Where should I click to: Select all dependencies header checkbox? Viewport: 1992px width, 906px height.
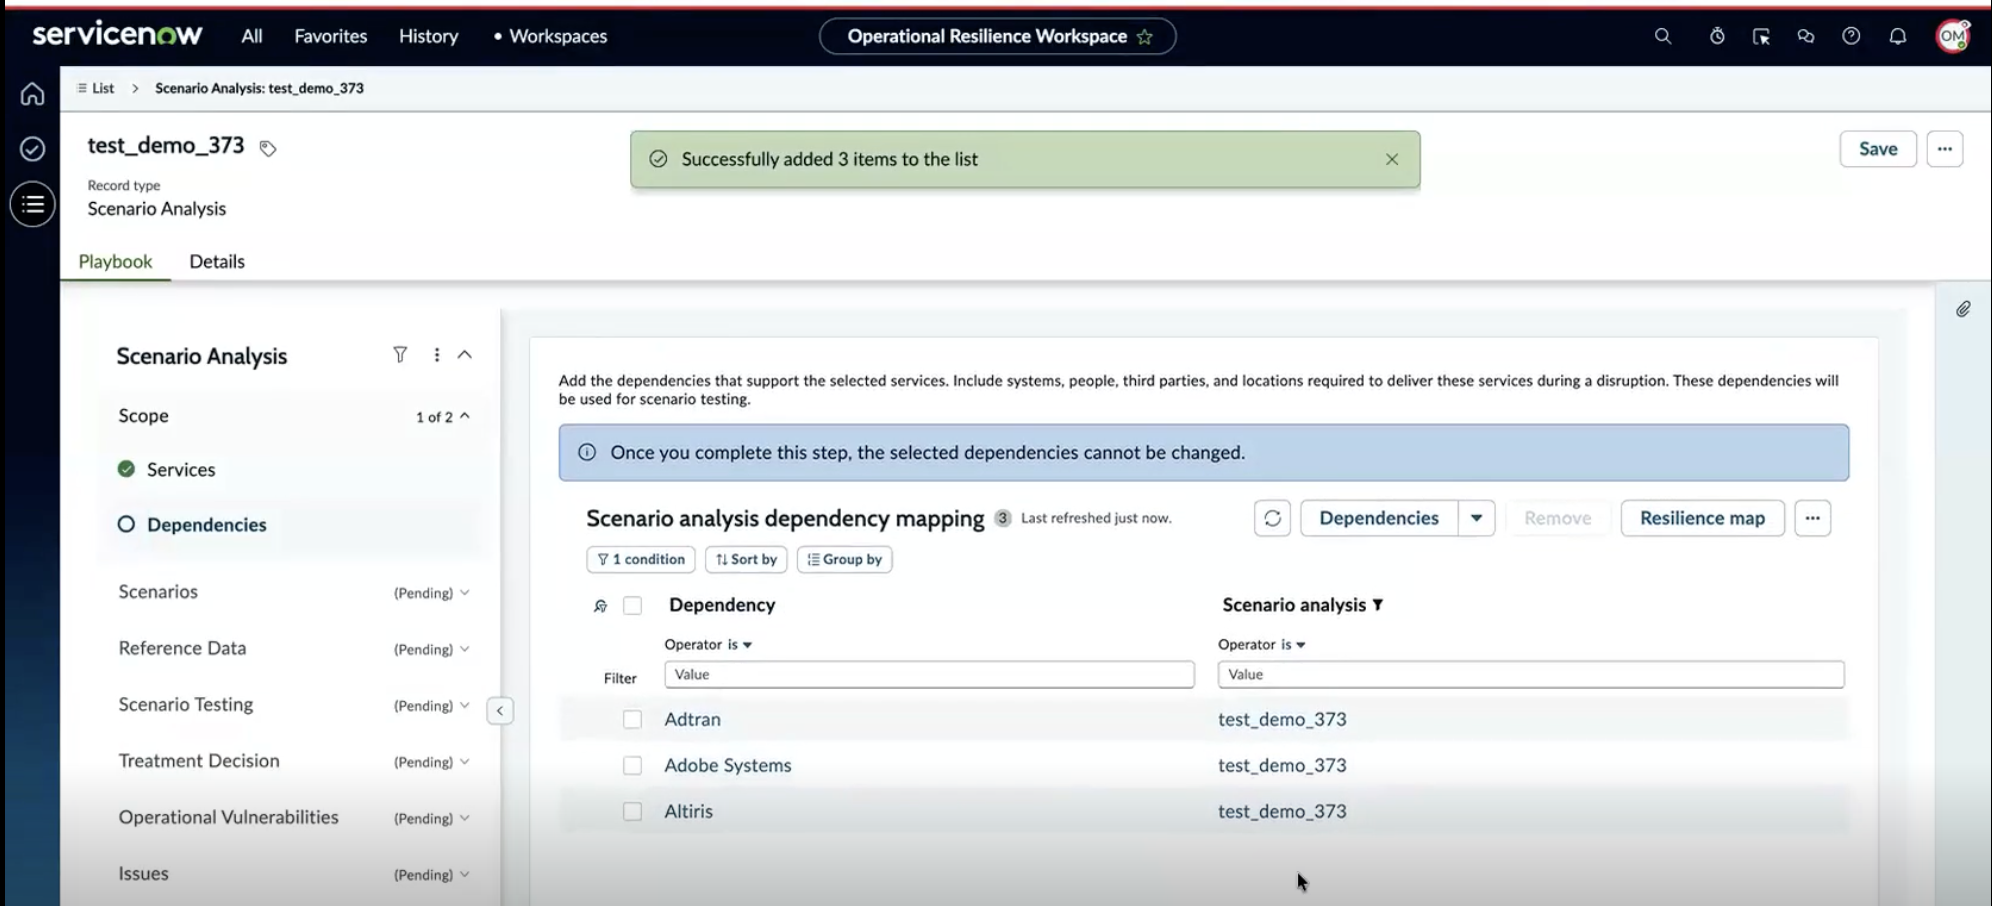pos(632,605)
